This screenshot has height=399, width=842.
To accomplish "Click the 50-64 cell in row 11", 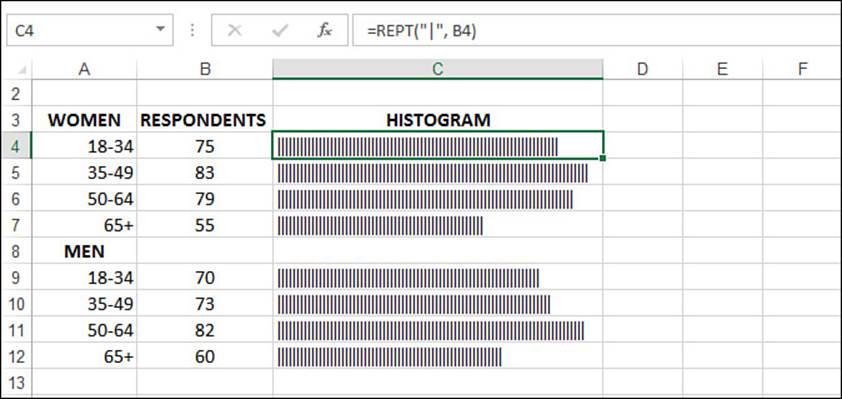I will [x=84, y=330].
